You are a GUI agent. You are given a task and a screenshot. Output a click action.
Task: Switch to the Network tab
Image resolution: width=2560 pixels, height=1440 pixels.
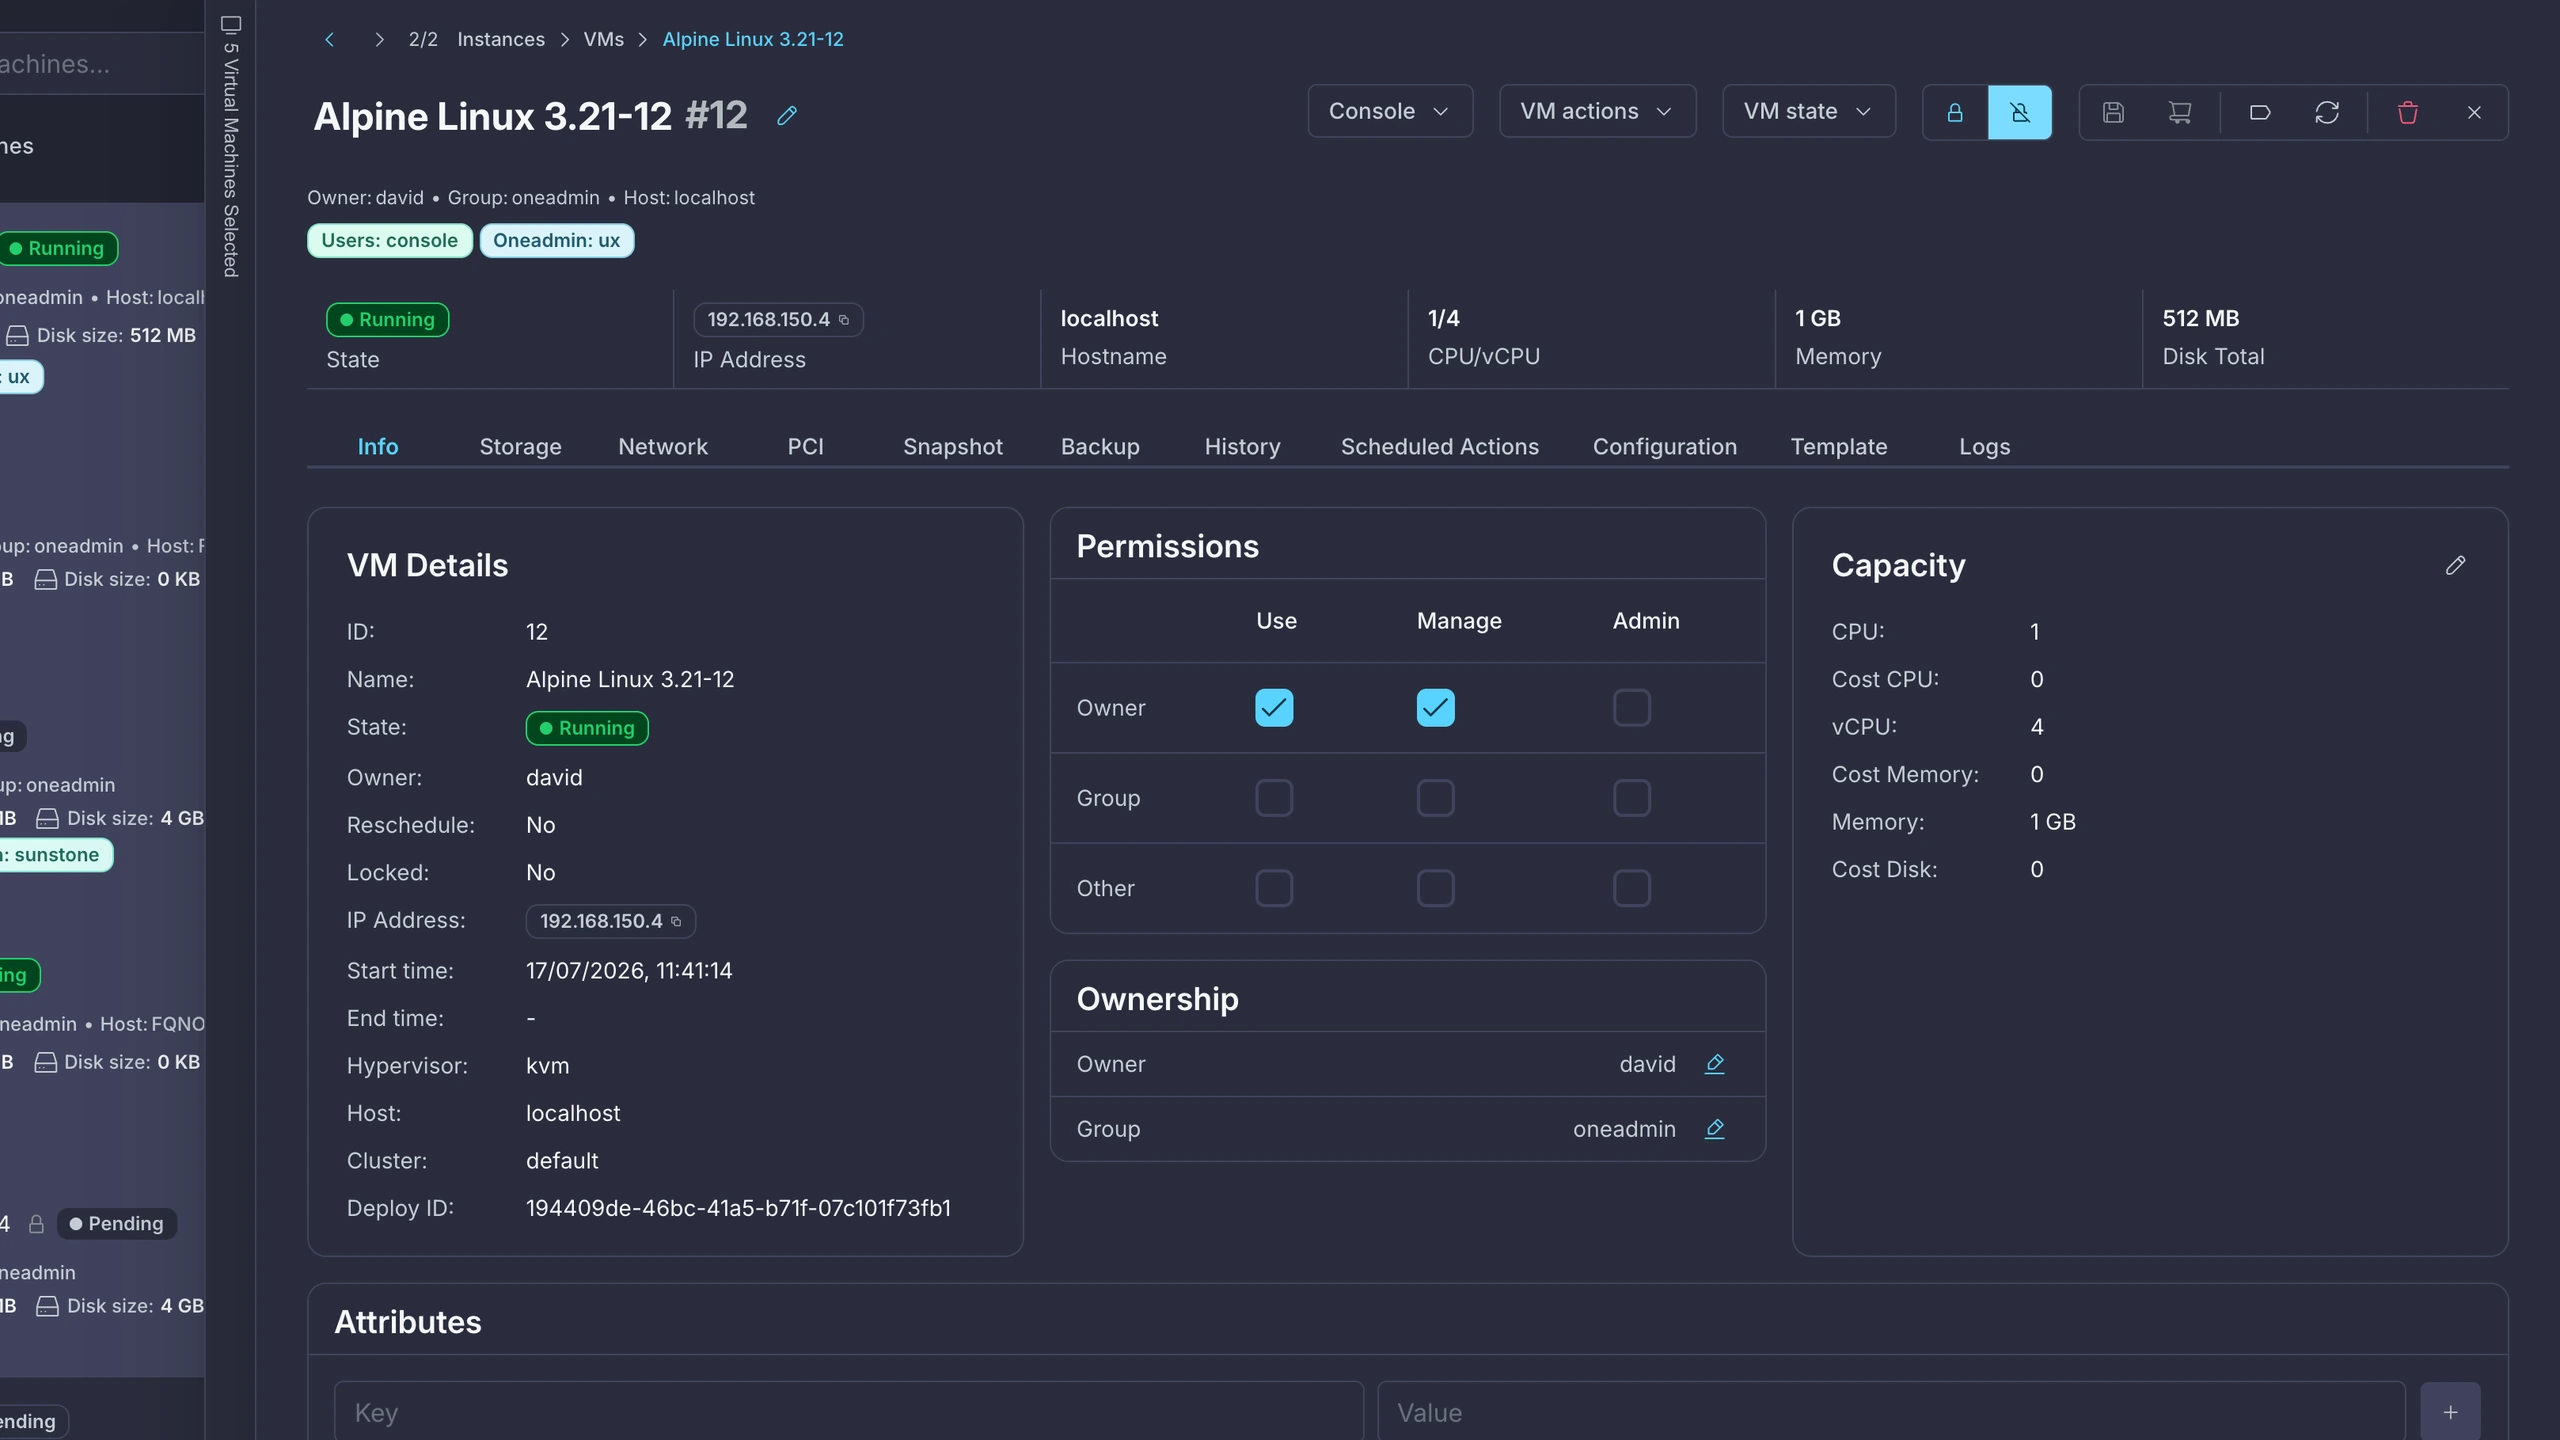click(663, 447)
